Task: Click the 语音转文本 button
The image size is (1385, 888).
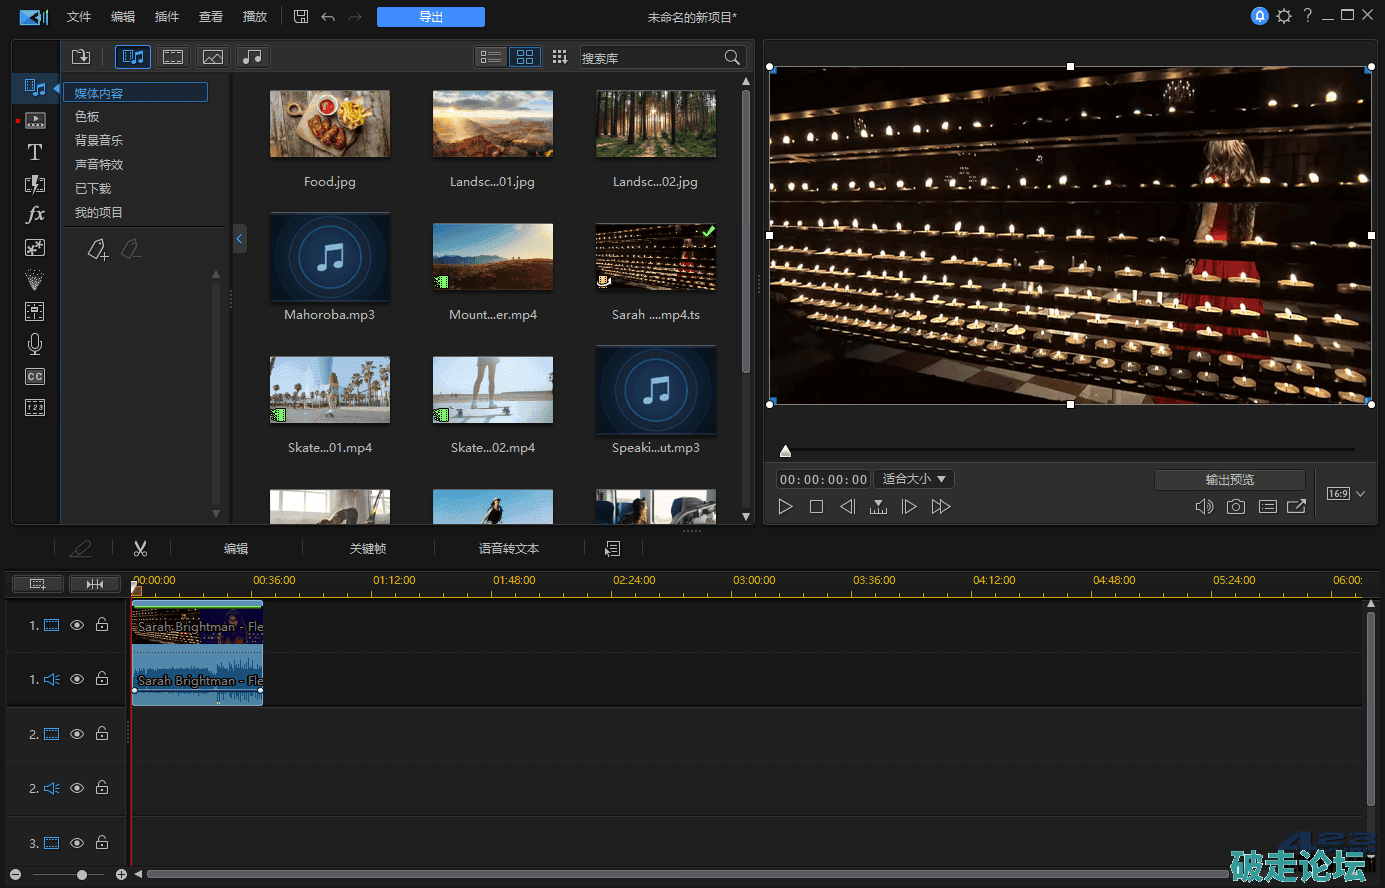Action: (508, 549)
